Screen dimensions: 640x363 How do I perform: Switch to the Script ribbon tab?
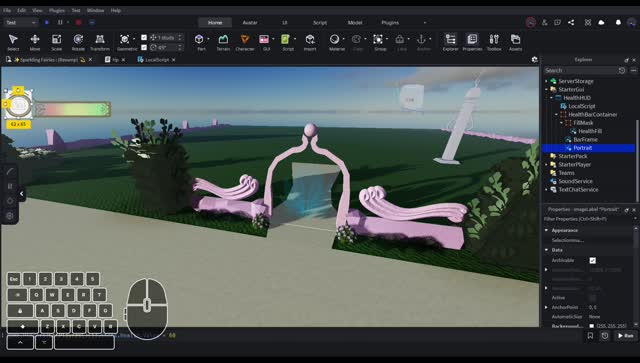pyautogui.click(x=320, y=22)
